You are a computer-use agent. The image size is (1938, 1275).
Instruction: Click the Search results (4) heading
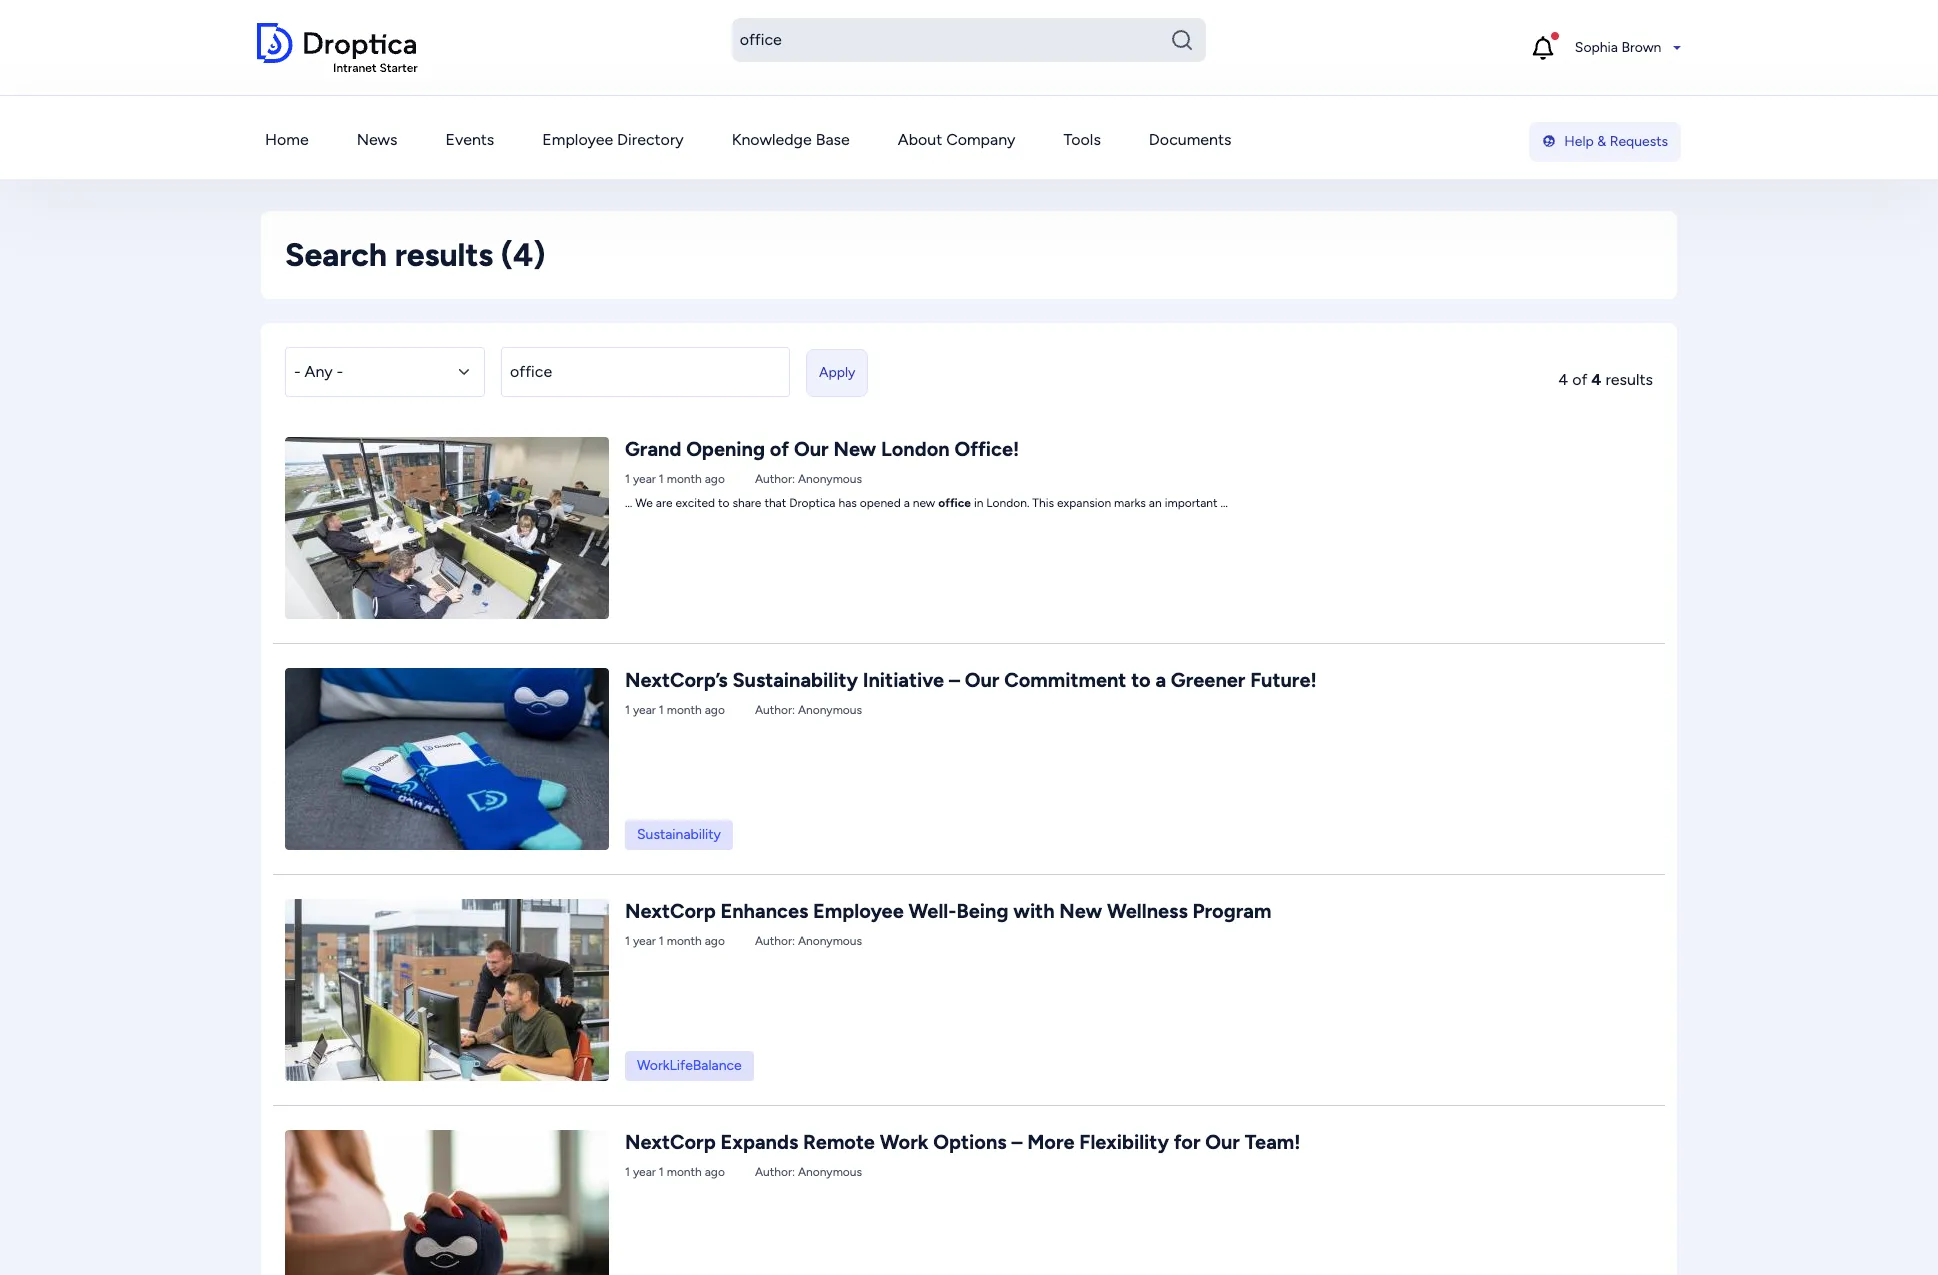[x=415, y=255]
